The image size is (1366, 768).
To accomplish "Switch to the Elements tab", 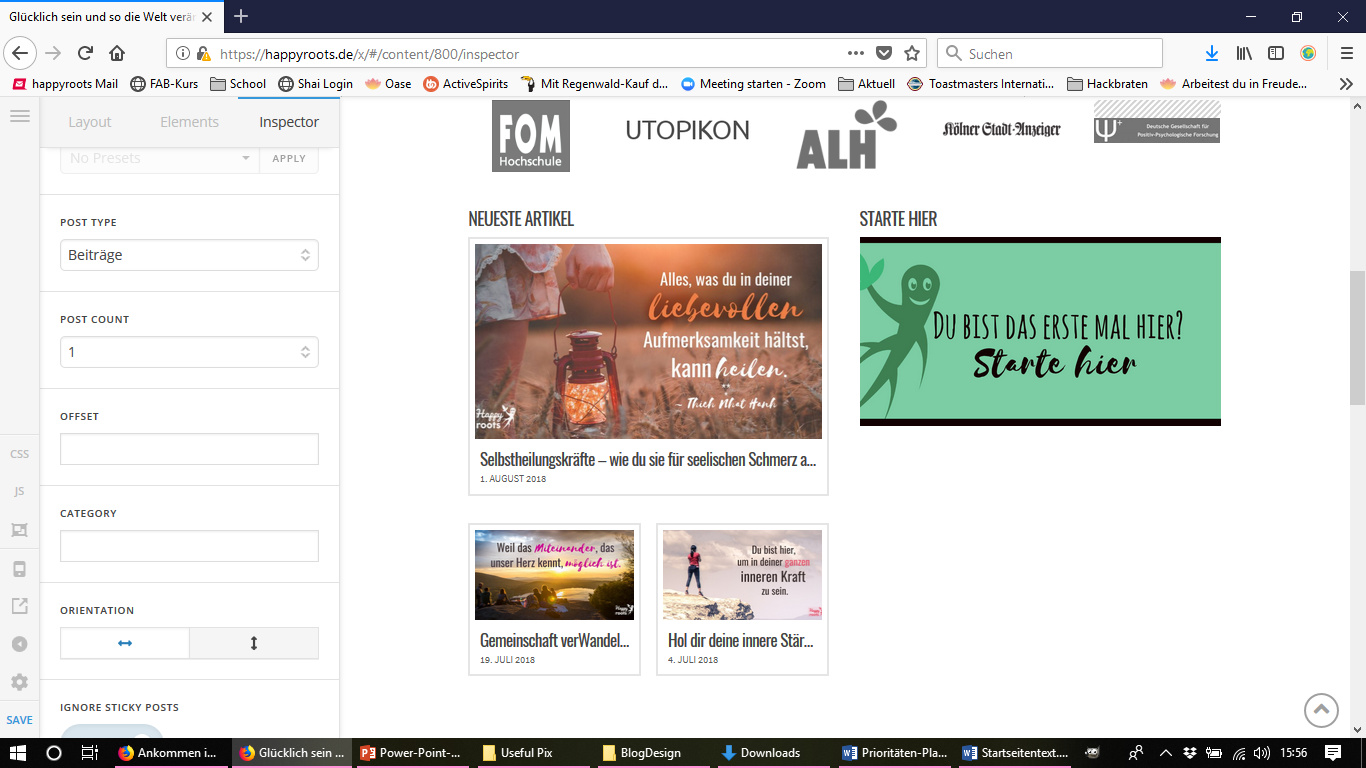I will click(189, 122).
